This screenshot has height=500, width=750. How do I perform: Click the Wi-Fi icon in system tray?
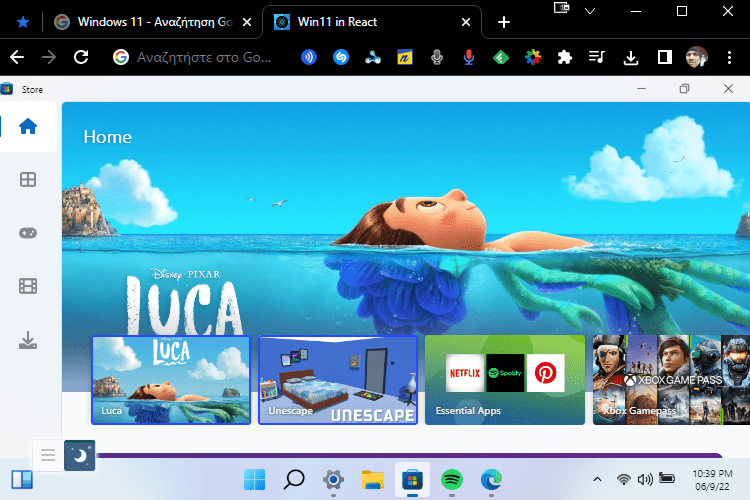tap(623, 479)
